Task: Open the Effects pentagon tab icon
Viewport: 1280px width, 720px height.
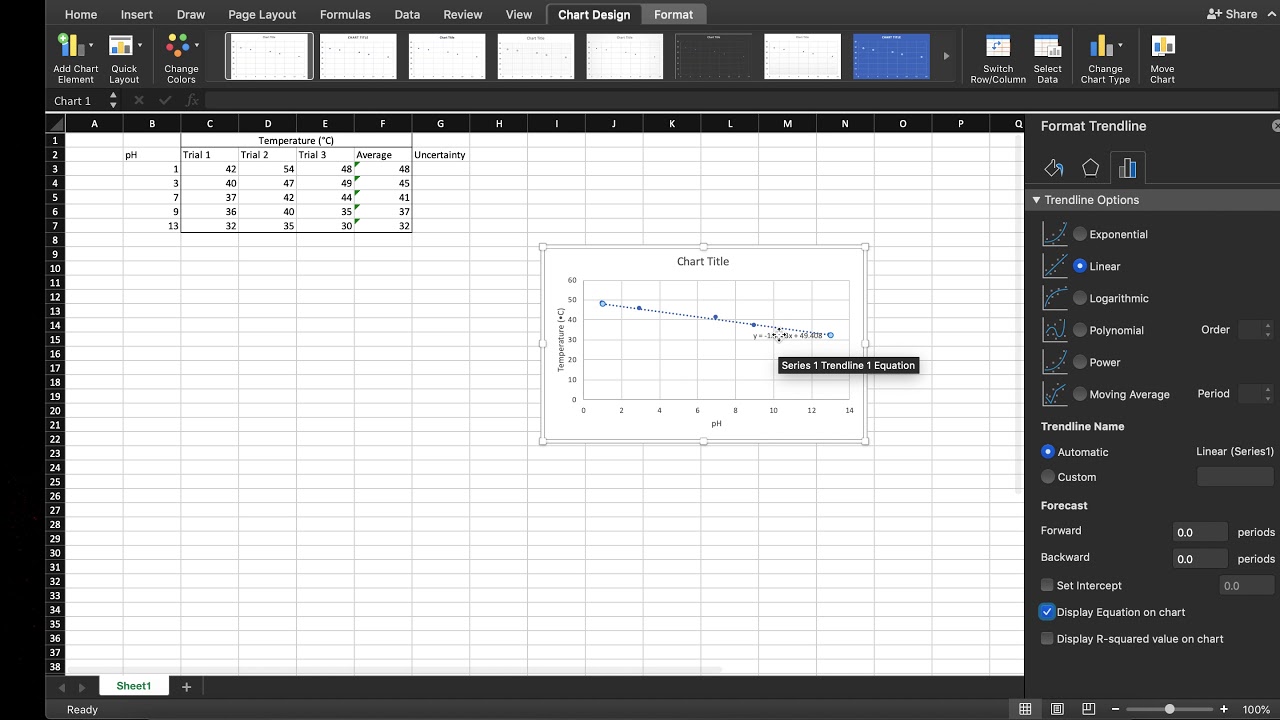Action: (x=1090, y=168)
